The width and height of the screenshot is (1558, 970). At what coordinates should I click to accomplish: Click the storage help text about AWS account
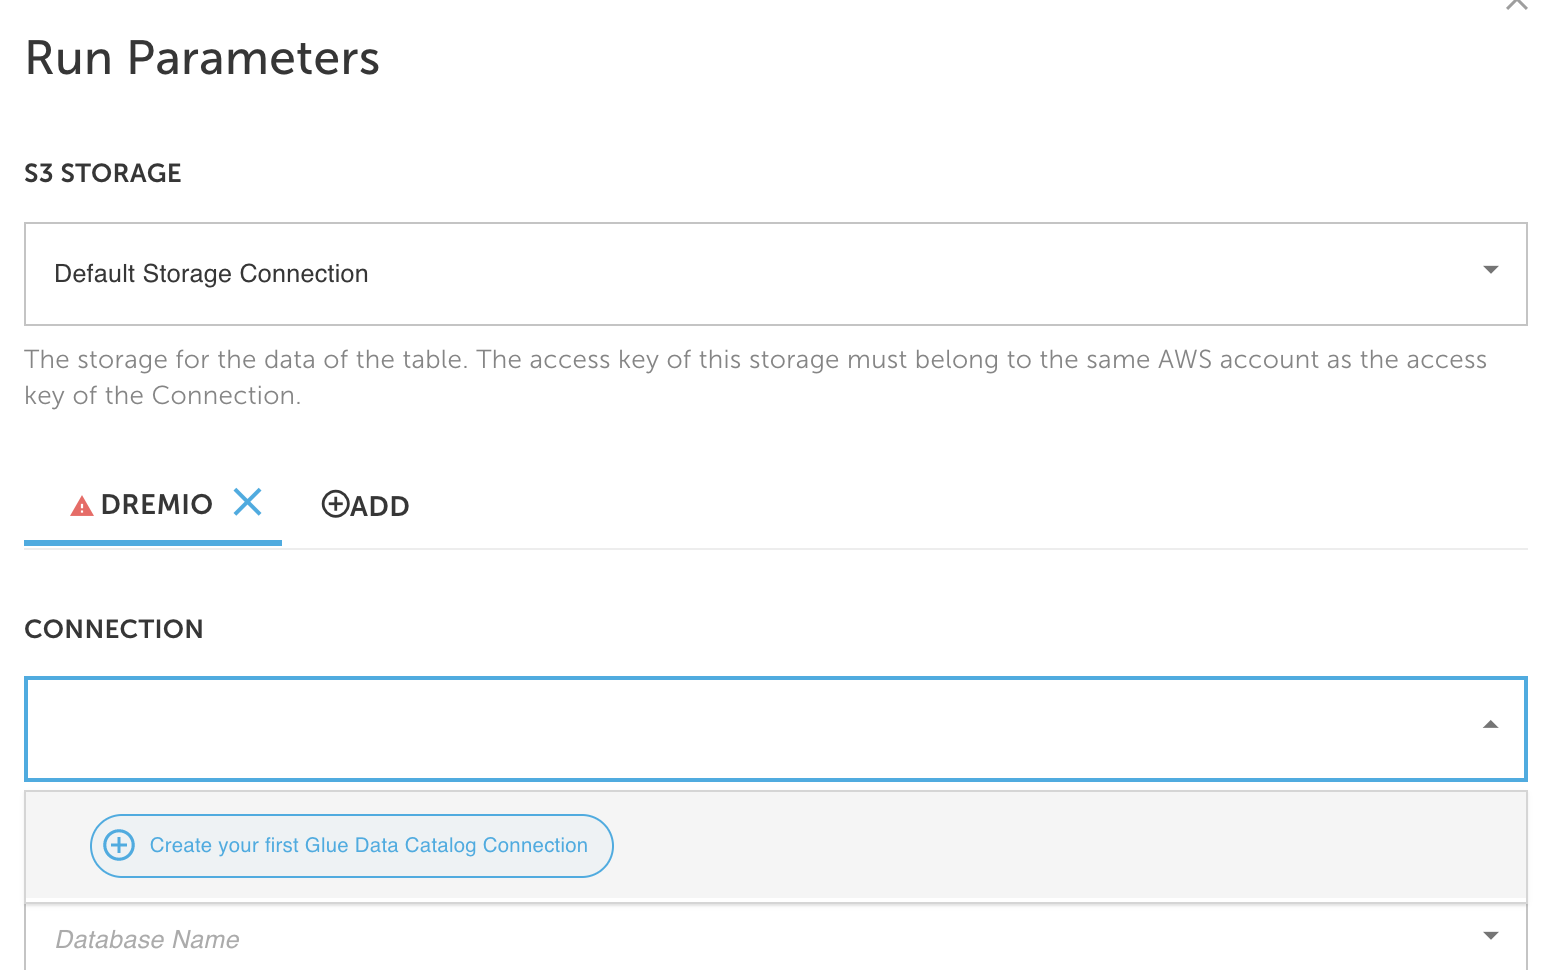(x=755, y=377)
